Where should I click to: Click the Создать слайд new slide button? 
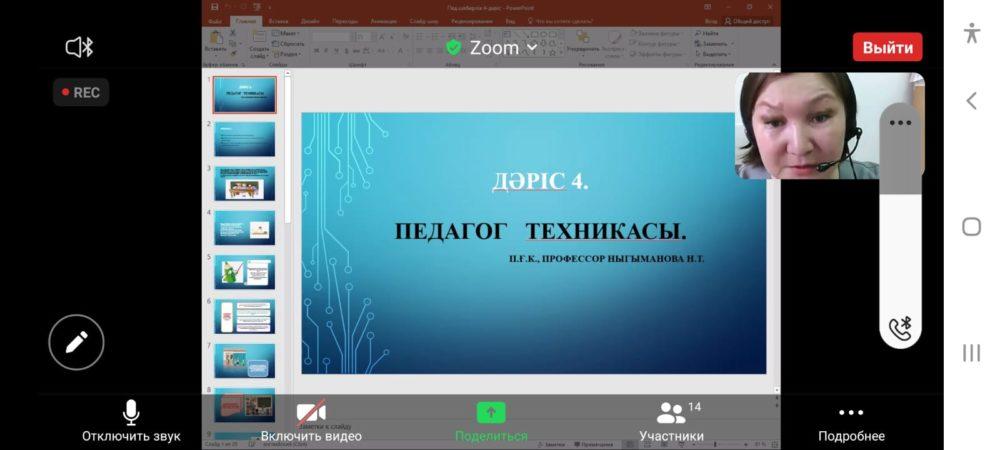pyautogui.click(x=259, y=43)
